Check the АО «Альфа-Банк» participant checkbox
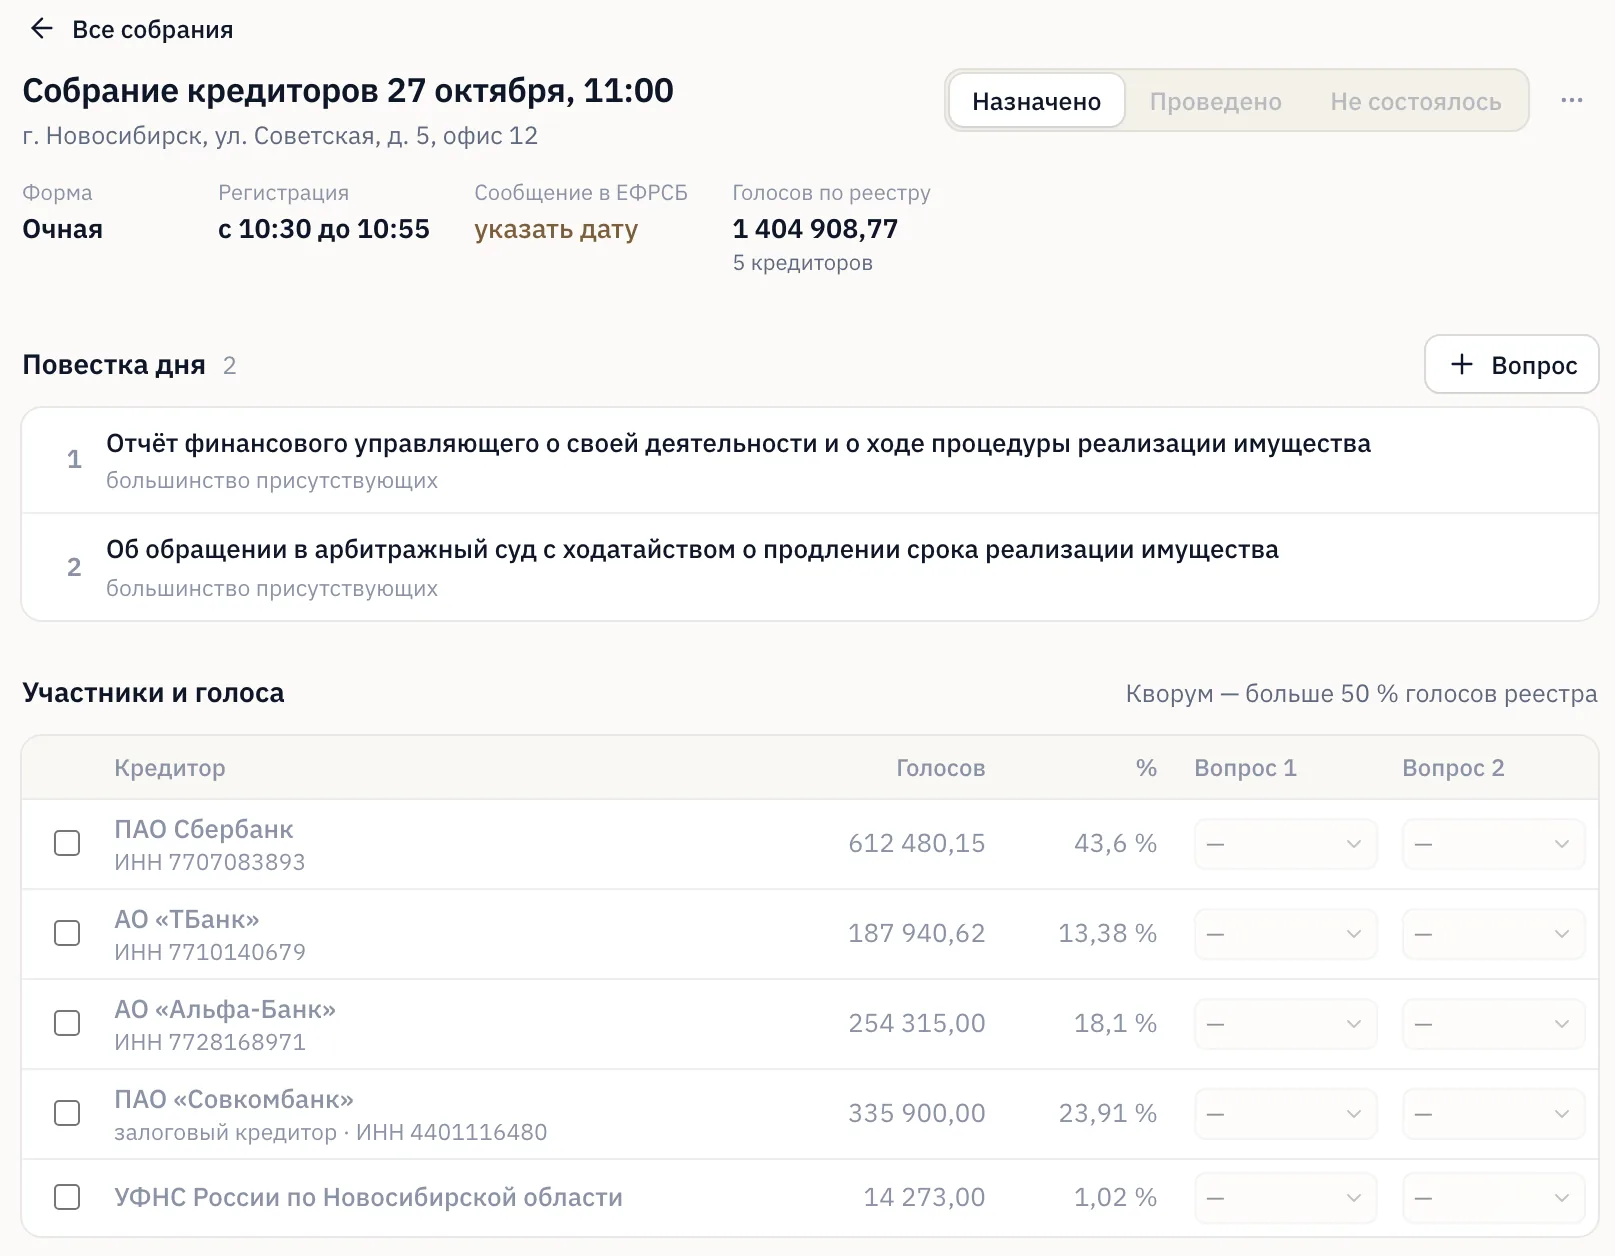1615x1256 pixels. 67,1023
